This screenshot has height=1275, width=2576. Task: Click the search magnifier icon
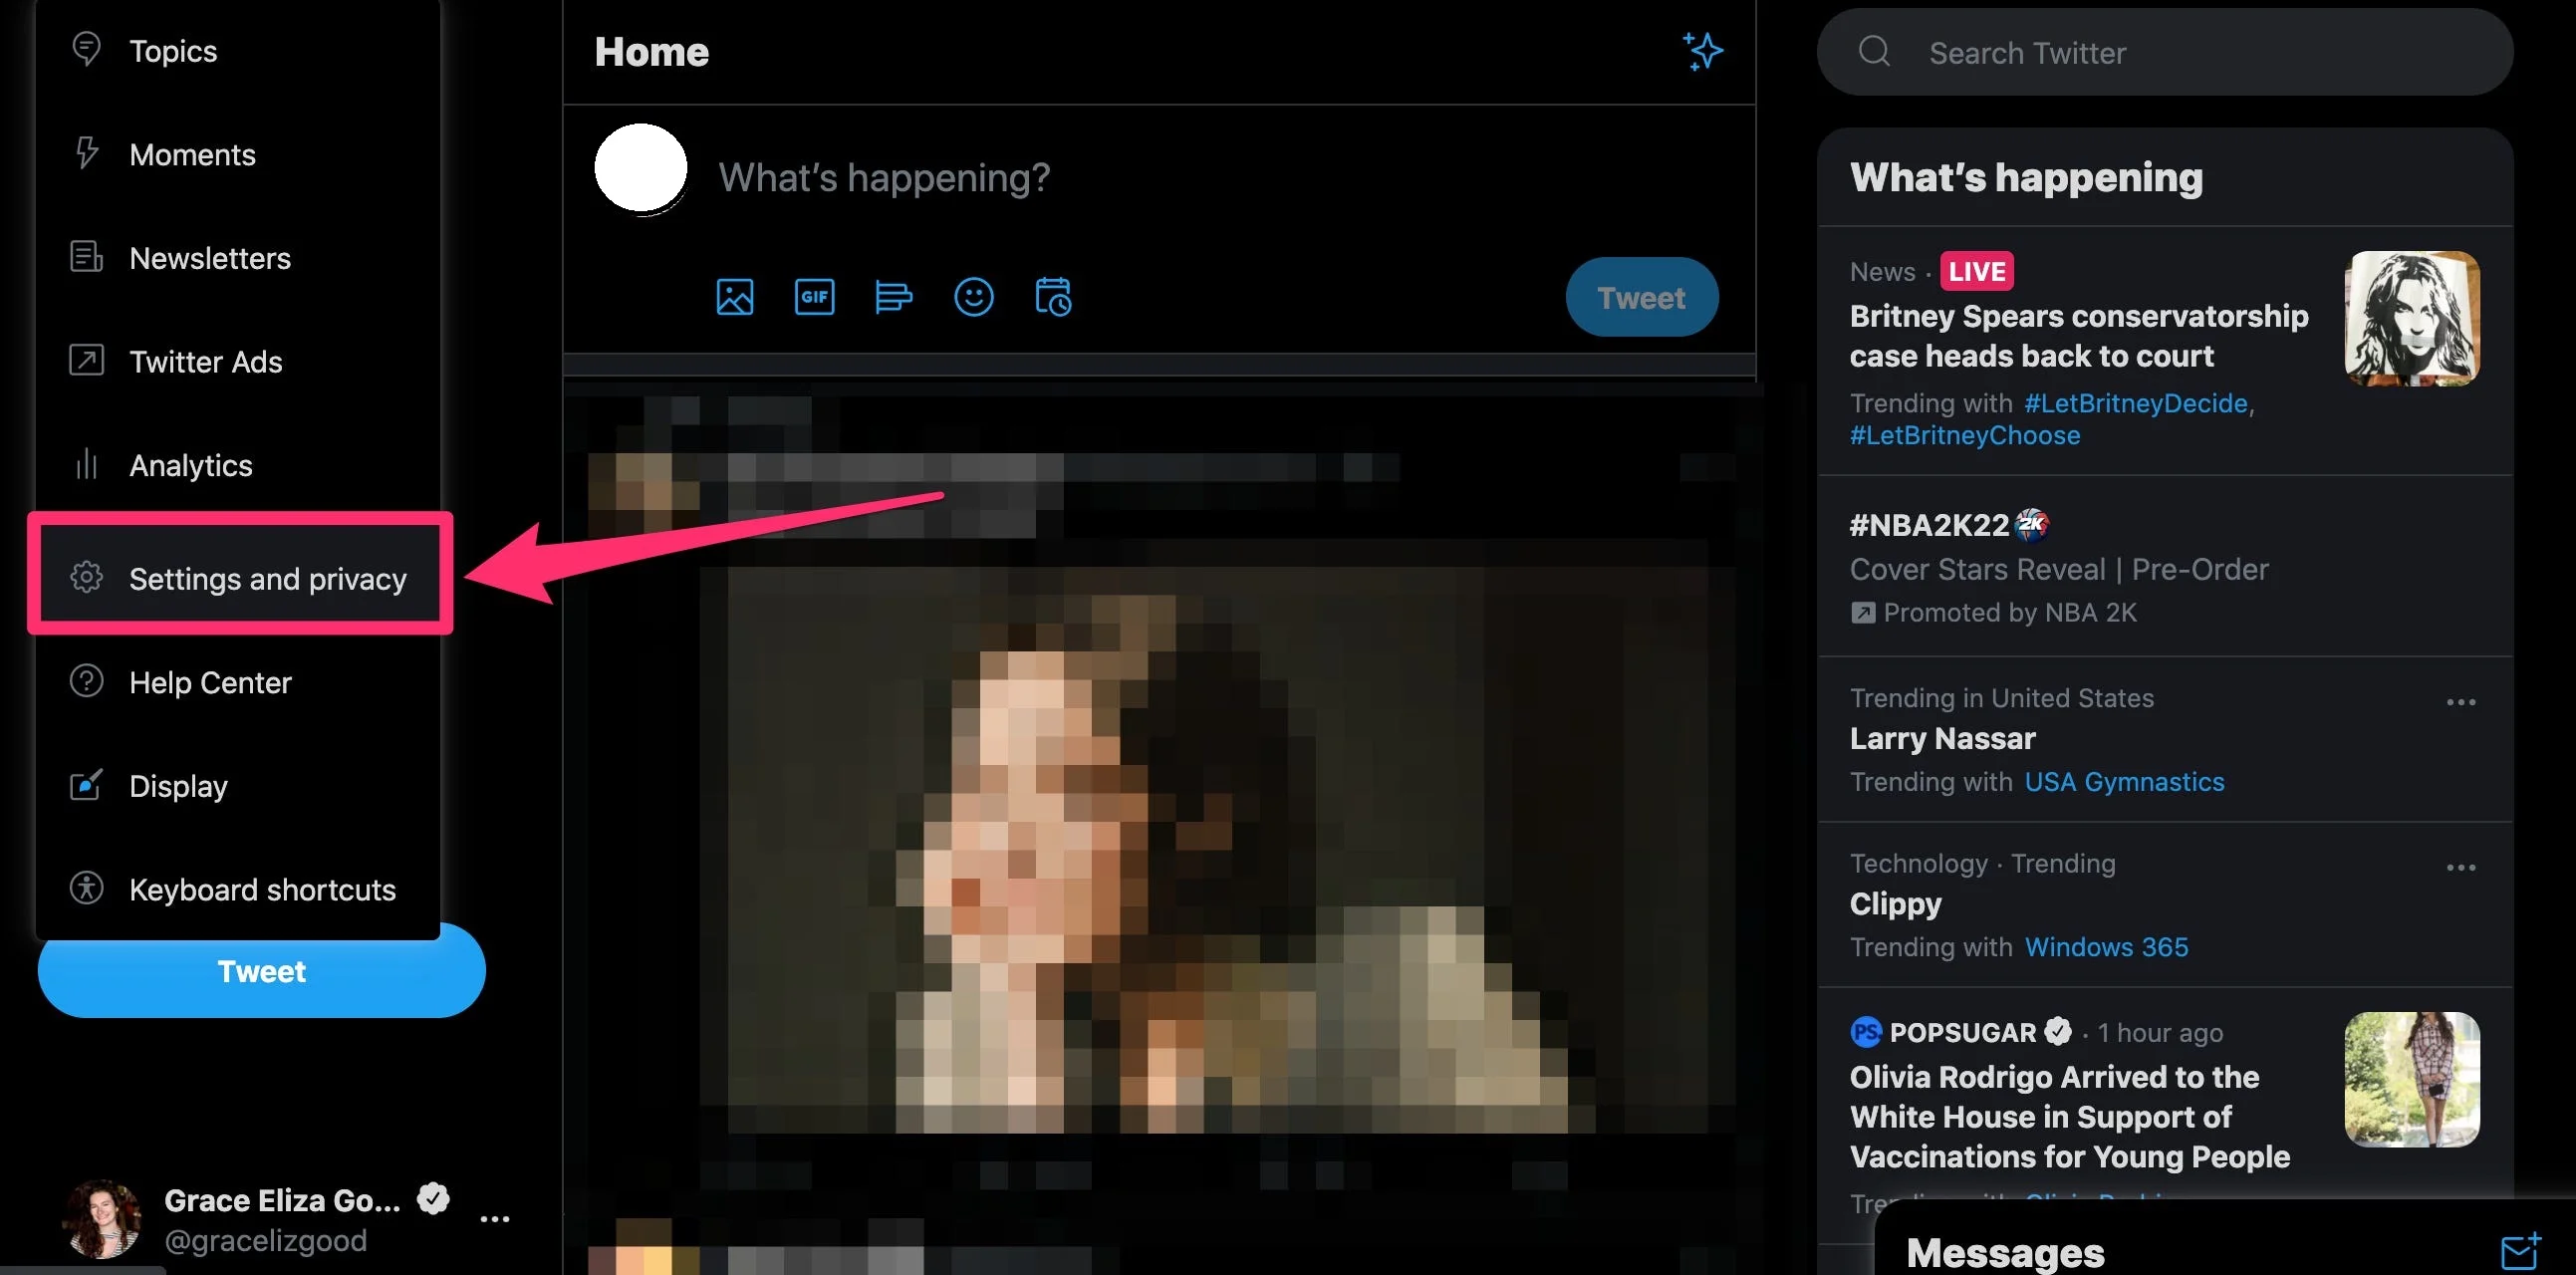click(x=1874, y=51)
